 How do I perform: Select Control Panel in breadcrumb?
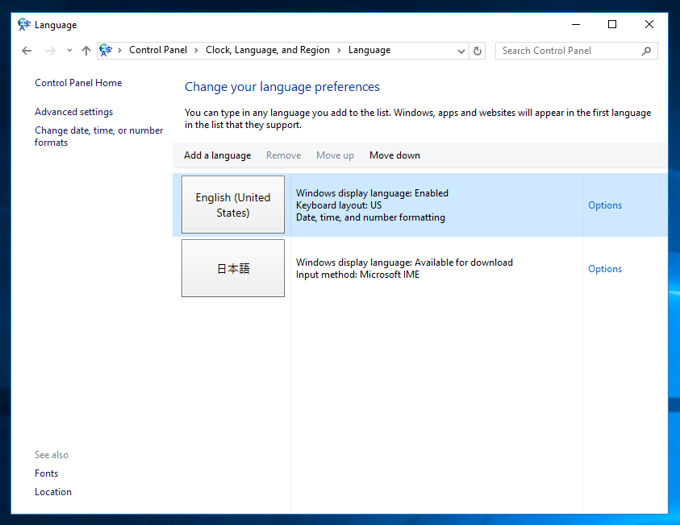[158, 50]
